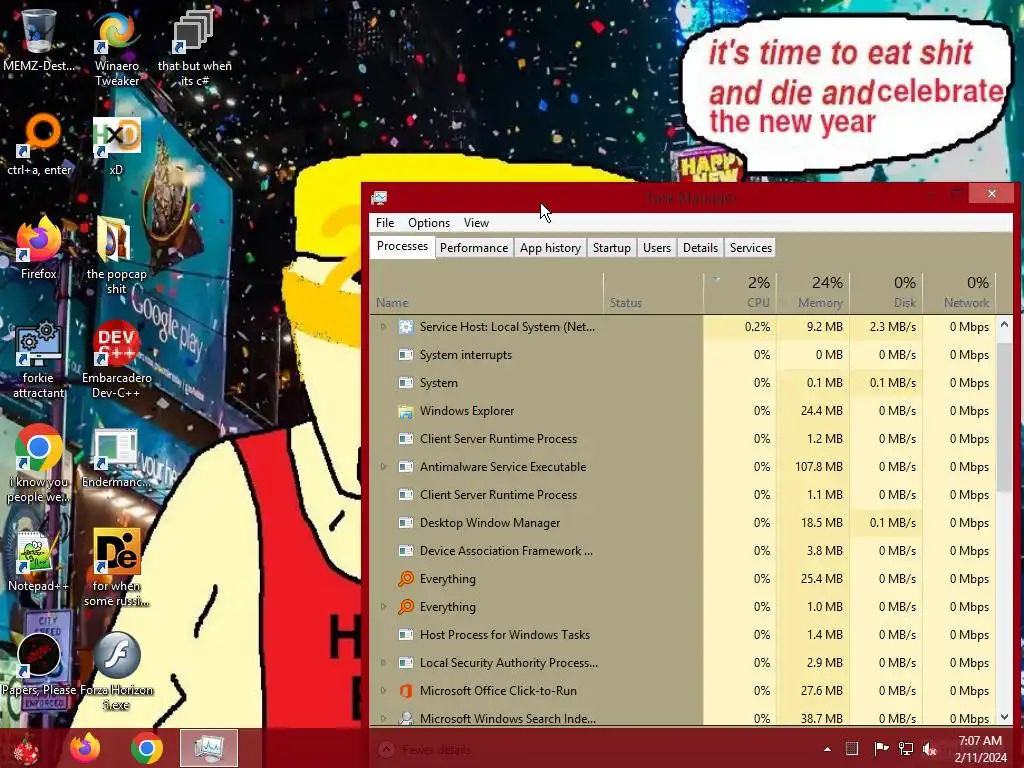
Task: Click the Start button ornament on the taskbar
Action: click(x=26, y=748)
